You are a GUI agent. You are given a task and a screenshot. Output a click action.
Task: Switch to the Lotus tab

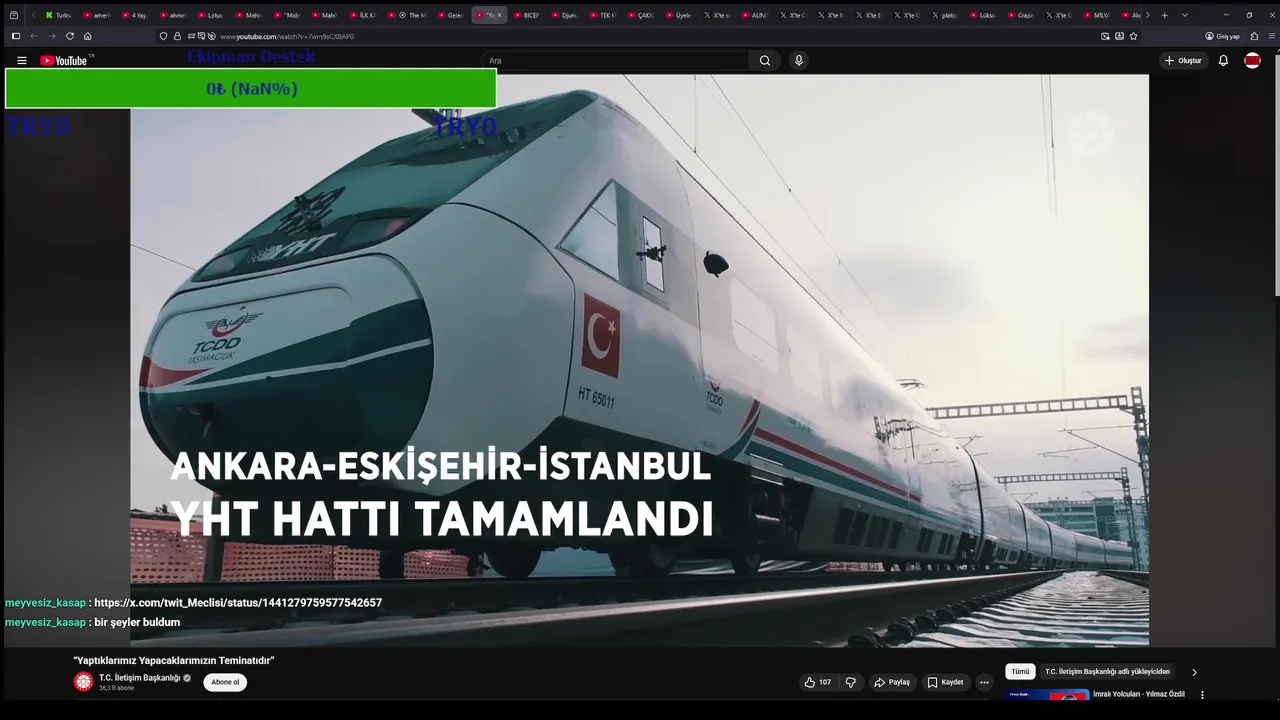[x=211, y=15]
